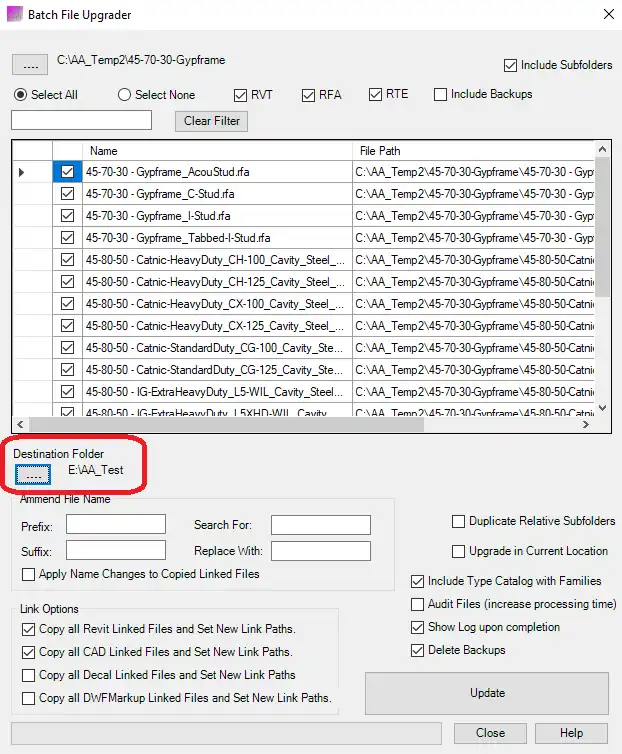Enable the Include Backups checkbox
622x754 pixels.
441,95
